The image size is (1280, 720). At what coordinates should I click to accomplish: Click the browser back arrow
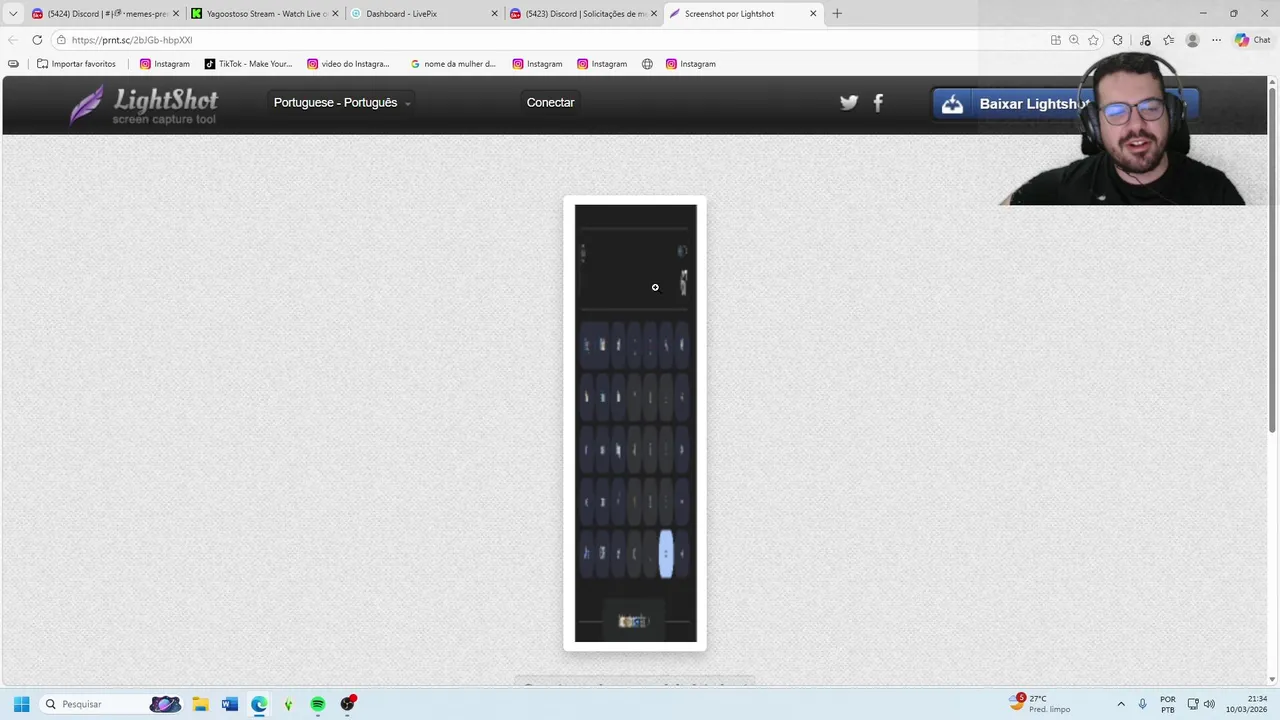coord(13,40)
